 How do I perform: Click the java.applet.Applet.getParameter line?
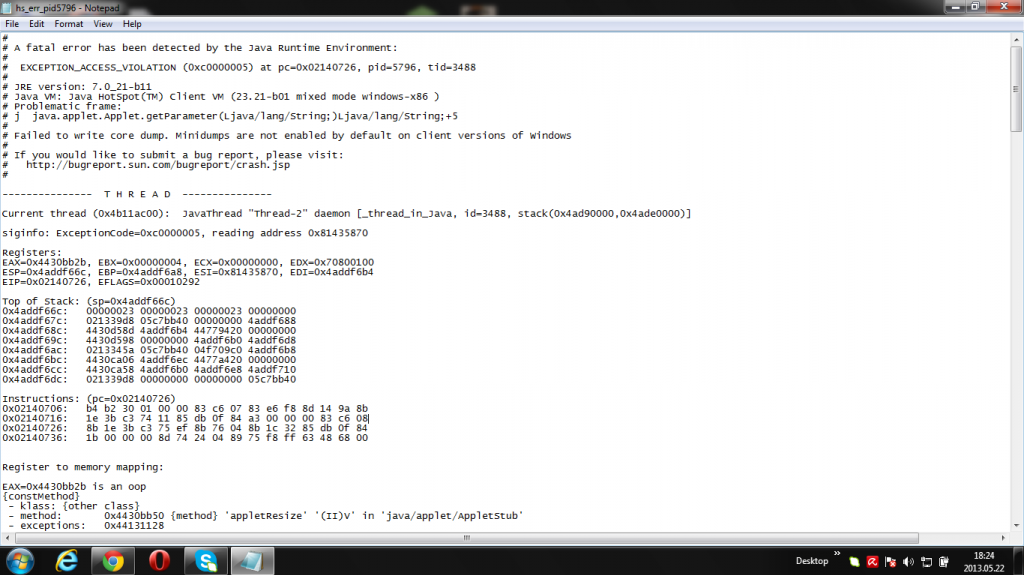(230, 116)
